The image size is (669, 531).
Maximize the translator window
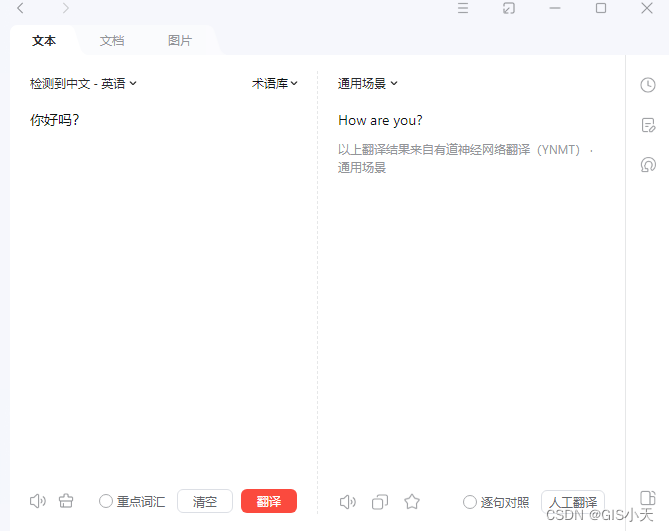pyautogui.click(x=601, y=8)
